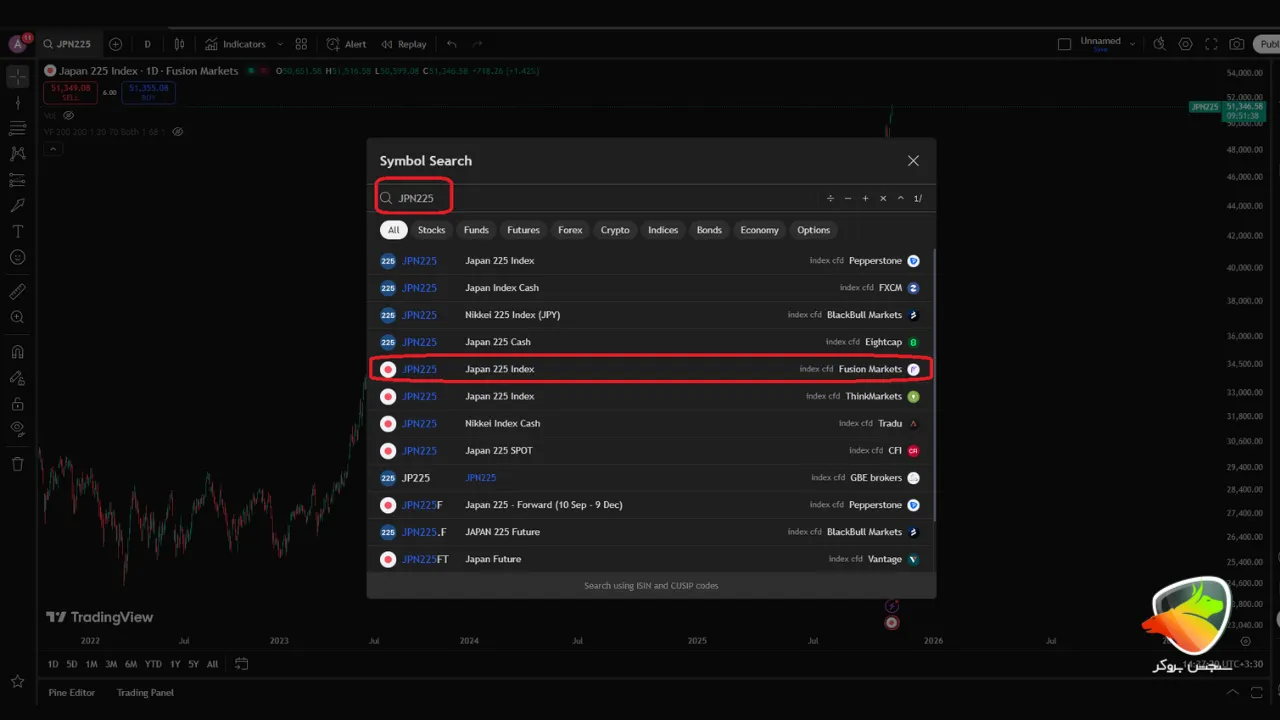
Task: Click the go-to-date calendar icon
Action: (241, 663)
